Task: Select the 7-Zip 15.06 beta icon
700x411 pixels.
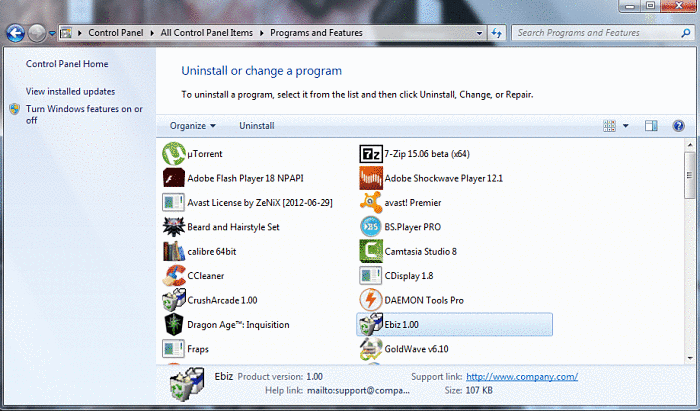Action: click(x=371, y=154)
